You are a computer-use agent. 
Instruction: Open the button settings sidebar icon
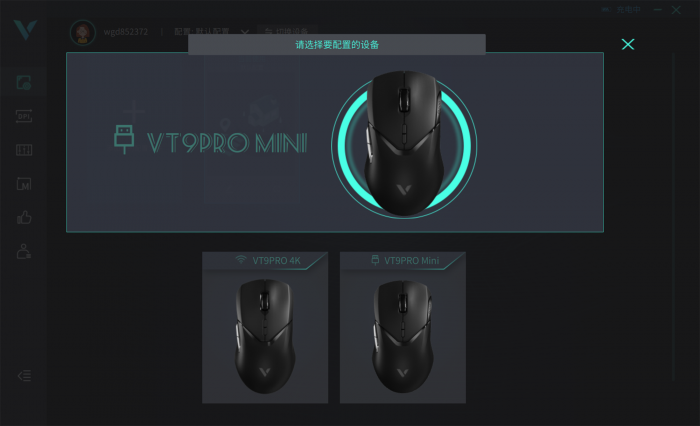coord(24,83)
